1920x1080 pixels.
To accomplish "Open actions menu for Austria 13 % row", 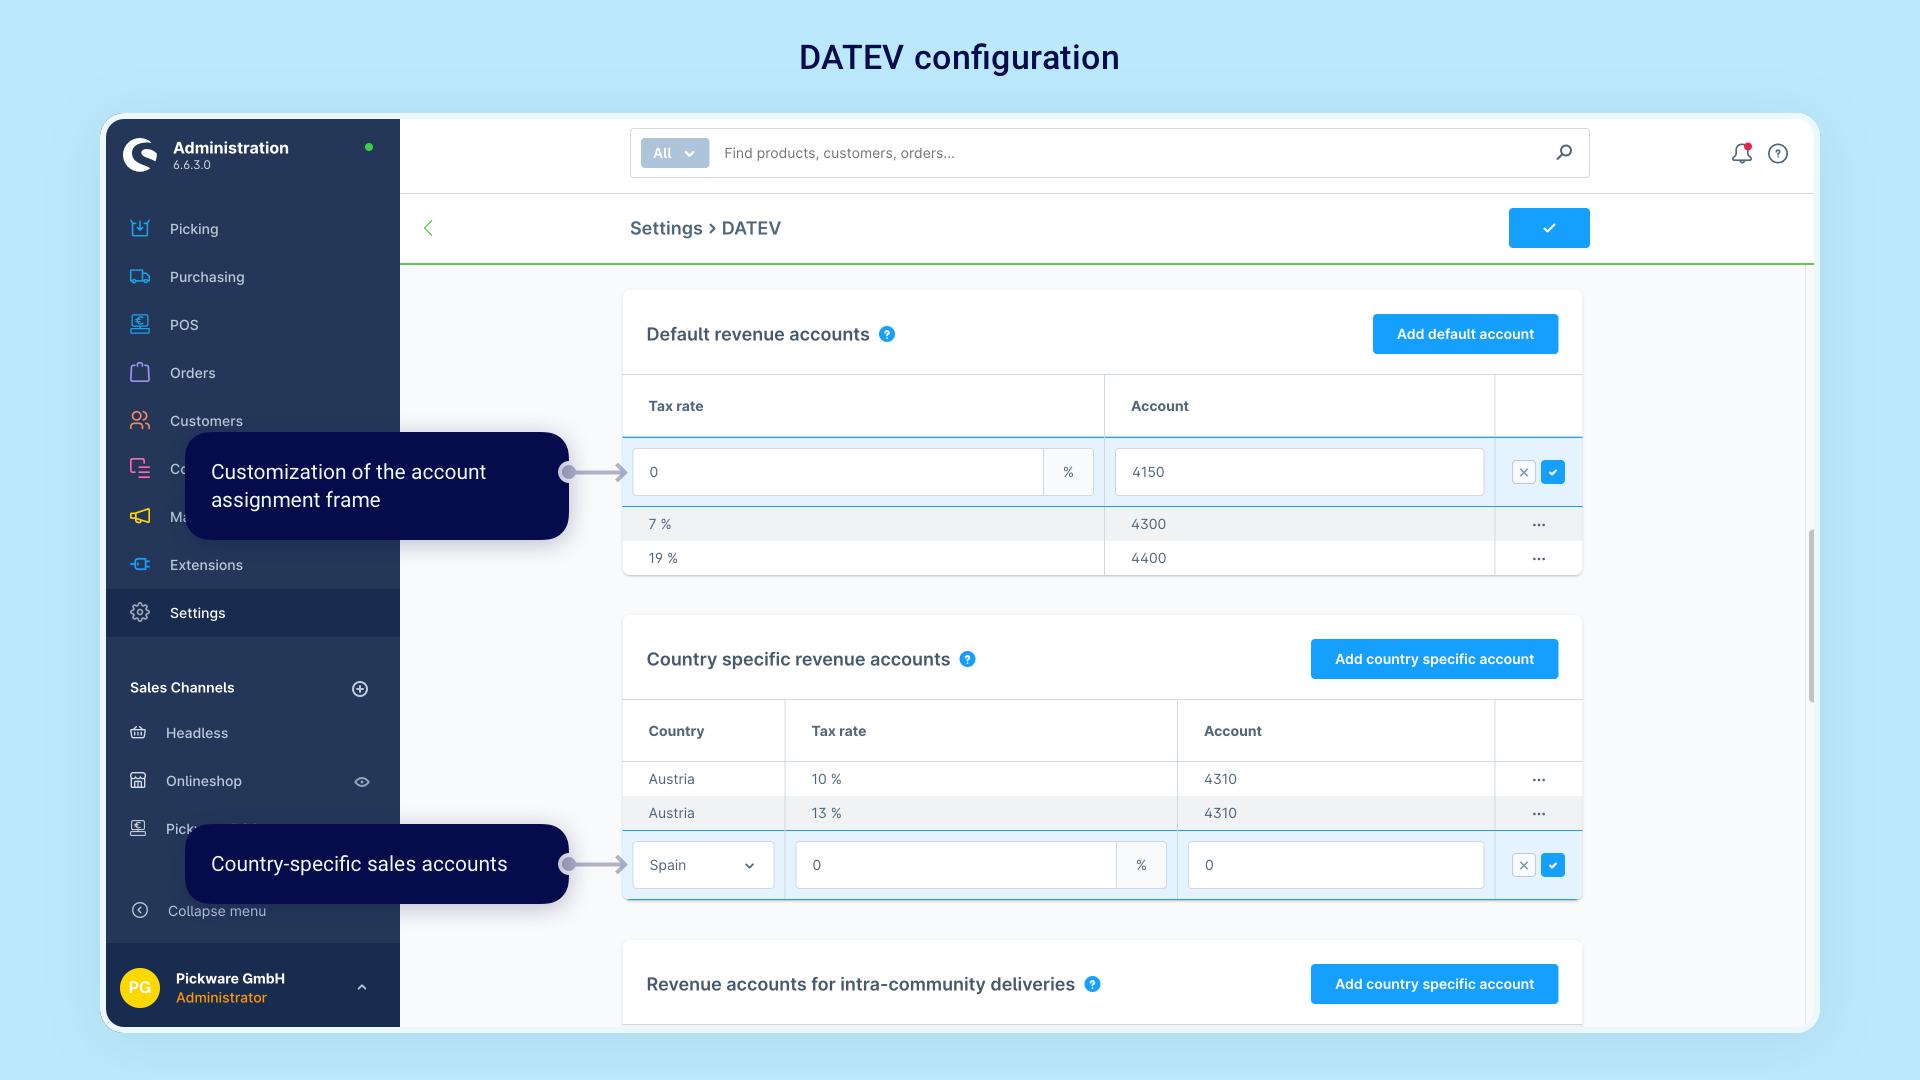I will point(1539,813).
